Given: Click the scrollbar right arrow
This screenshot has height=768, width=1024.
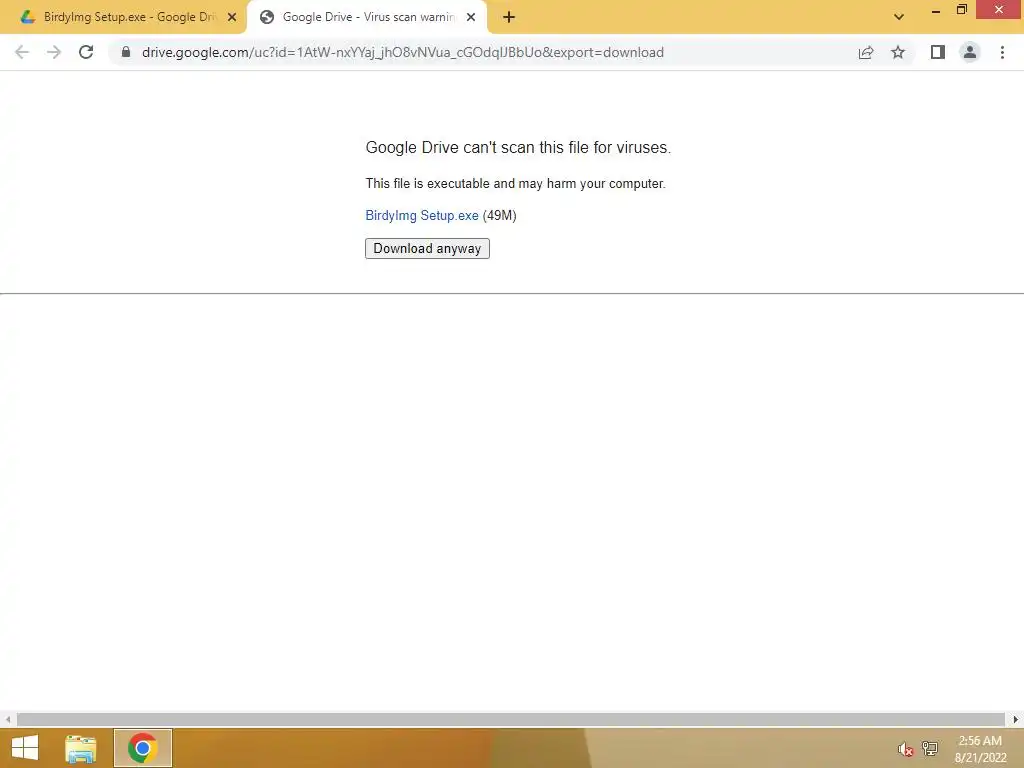Looking at the screenshot, I should click(1016, 719).
